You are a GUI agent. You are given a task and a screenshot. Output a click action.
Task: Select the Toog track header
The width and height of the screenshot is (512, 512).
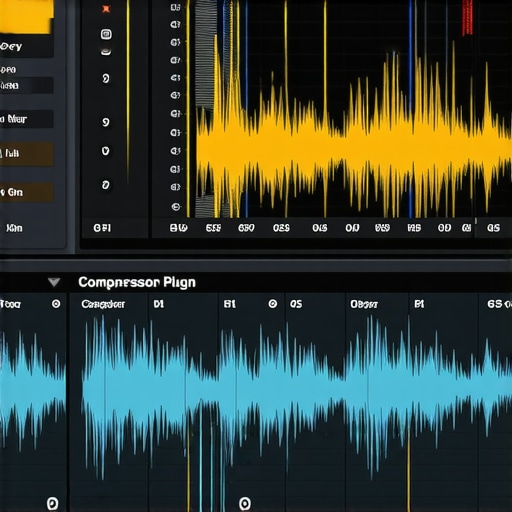point(33,304)
